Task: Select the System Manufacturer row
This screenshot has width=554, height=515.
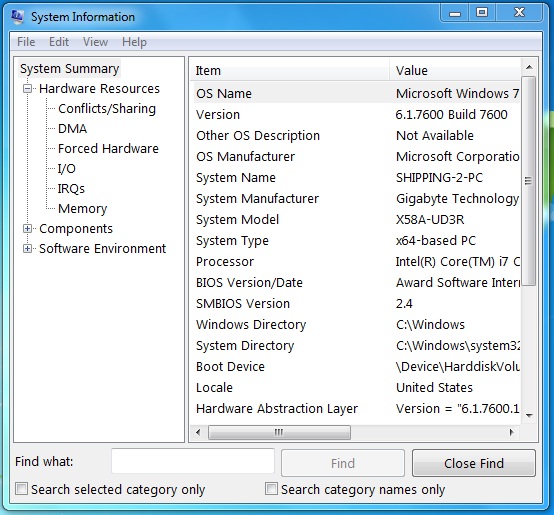Action: [357, 199]
